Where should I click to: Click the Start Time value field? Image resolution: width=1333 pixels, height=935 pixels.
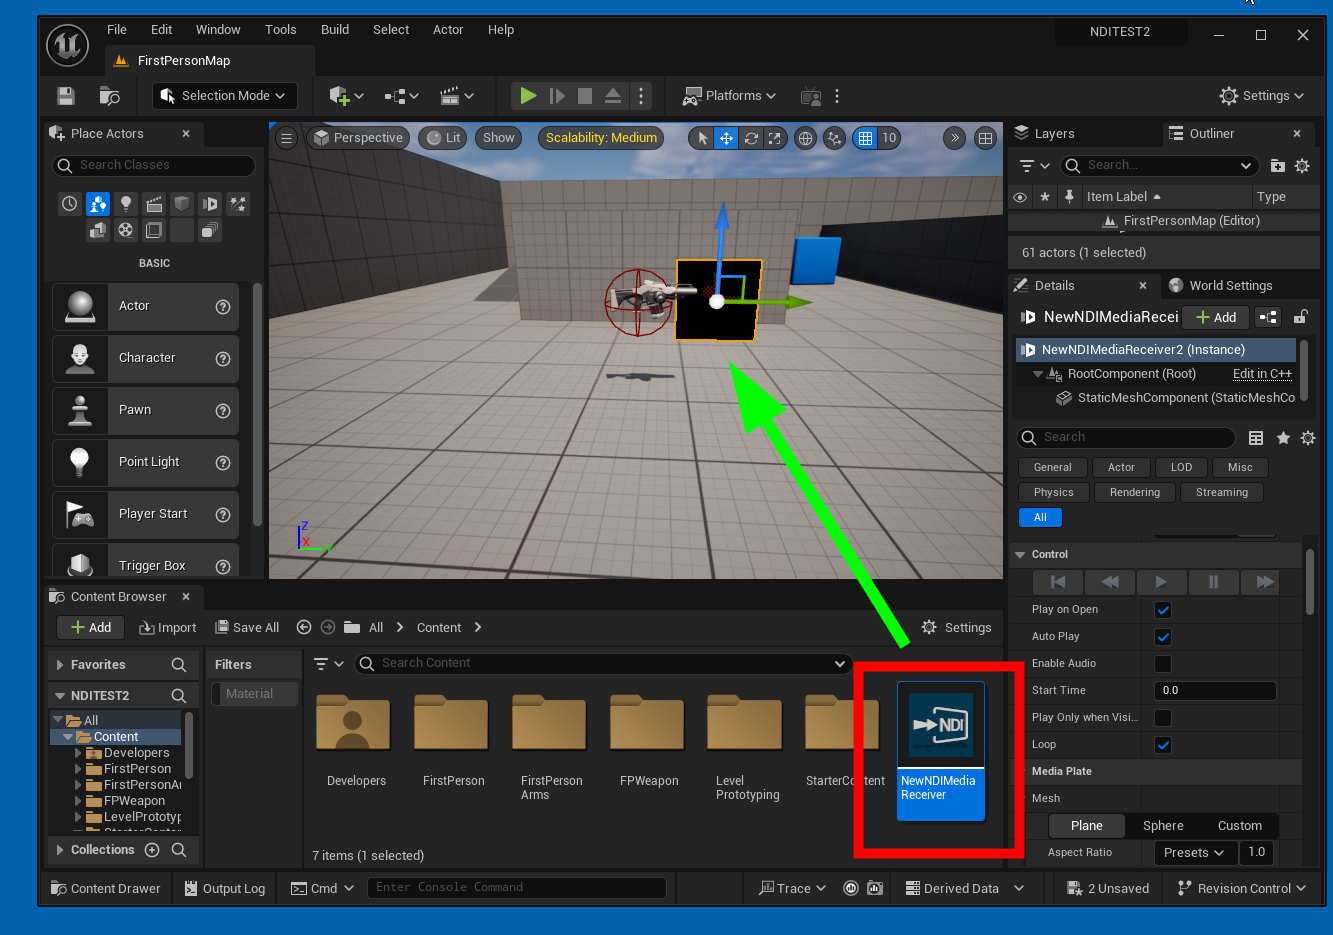click(1214, 691)
